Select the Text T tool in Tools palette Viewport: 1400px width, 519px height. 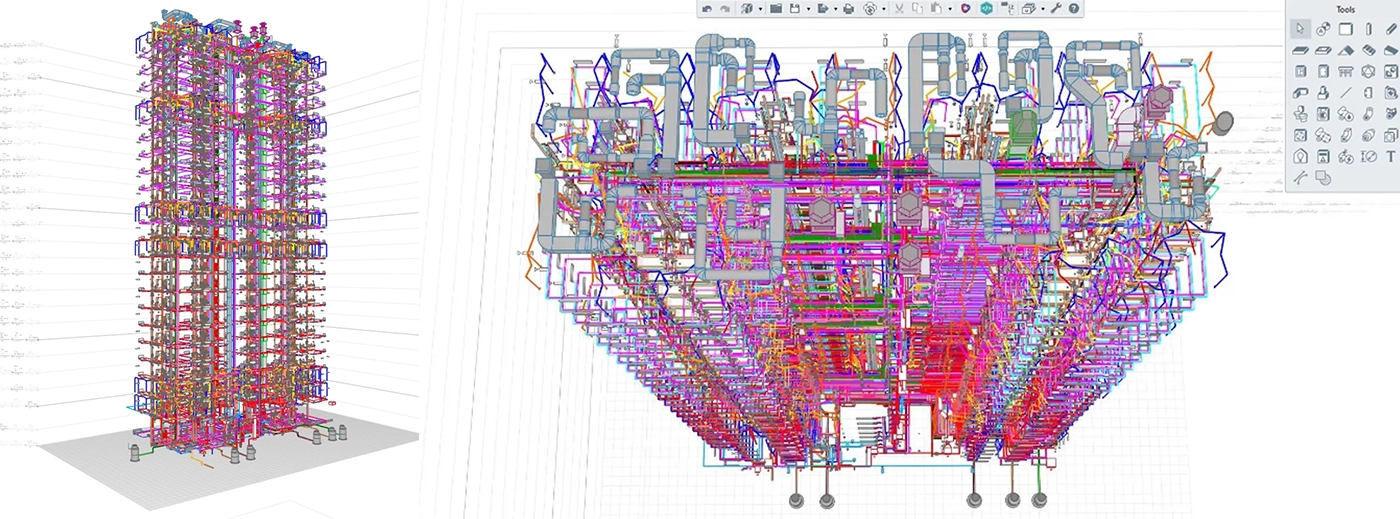click(x=1391, y=156)
